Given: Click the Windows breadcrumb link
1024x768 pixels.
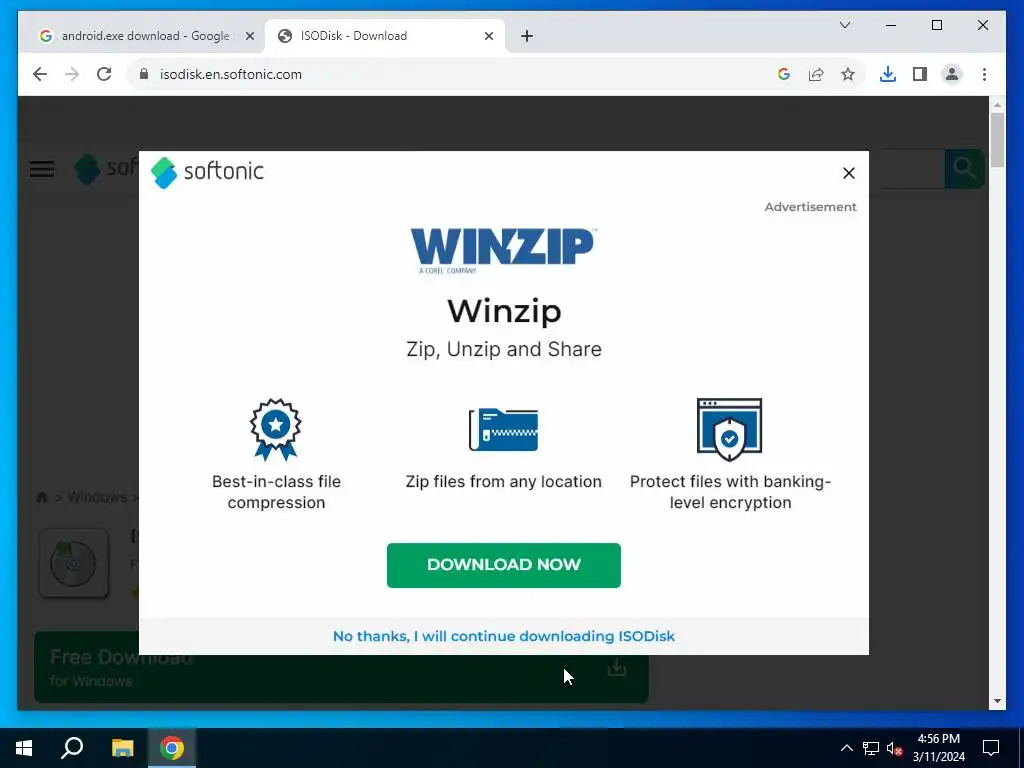Looking at the screenshot, I should tap(97, 498).
